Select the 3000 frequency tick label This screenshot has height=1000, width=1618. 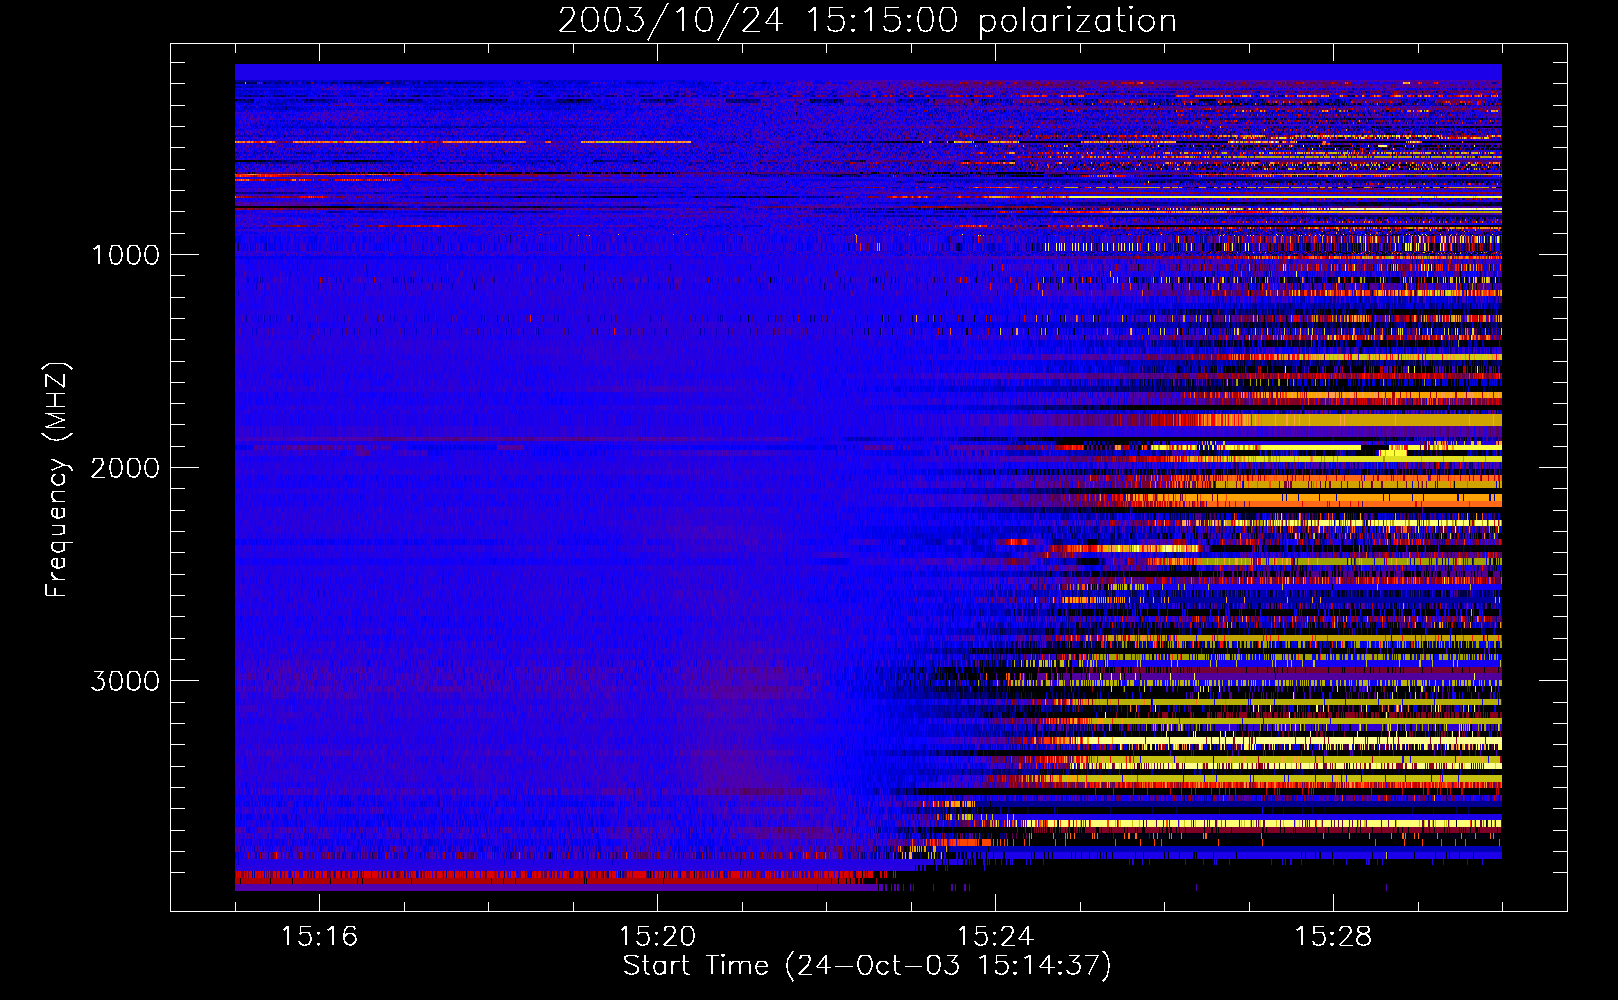point(125,681)
